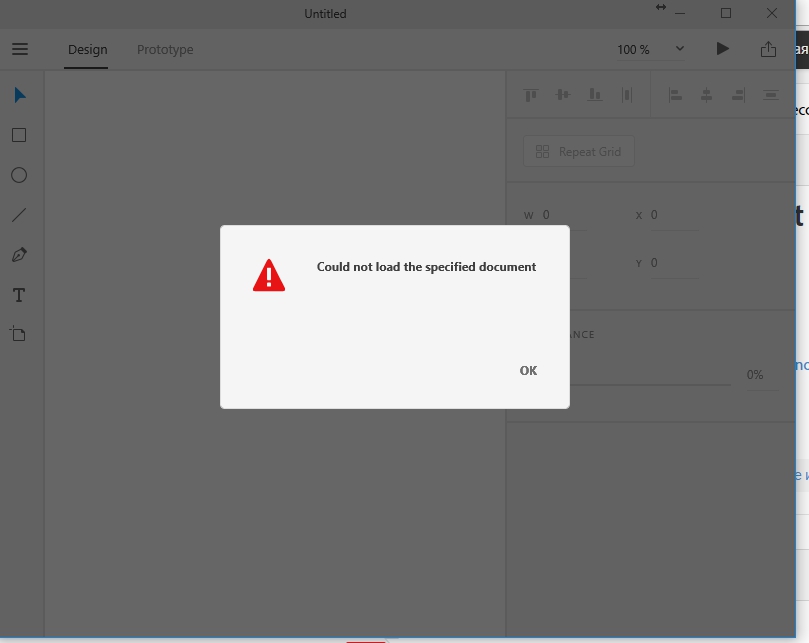The height and width of the screenshot is (643, 809).
Task: Choose the Select arrow tool
Action: click(19, 95)
